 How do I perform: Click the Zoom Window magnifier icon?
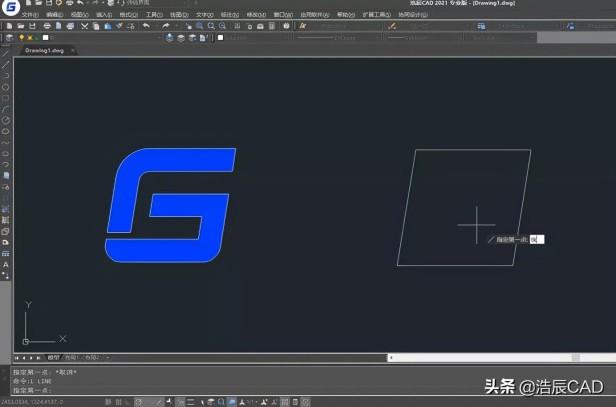211,26
